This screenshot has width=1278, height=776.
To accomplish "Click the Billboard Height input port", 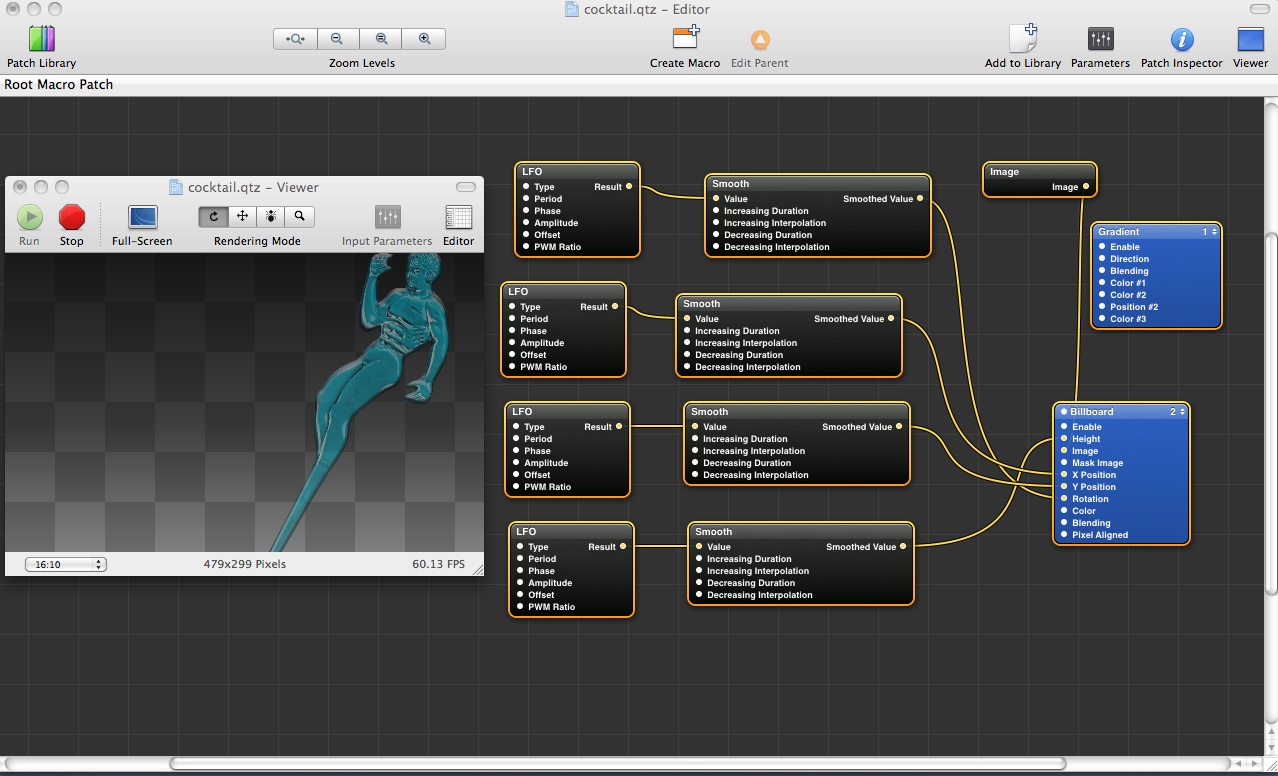I will pos(1064,439).
